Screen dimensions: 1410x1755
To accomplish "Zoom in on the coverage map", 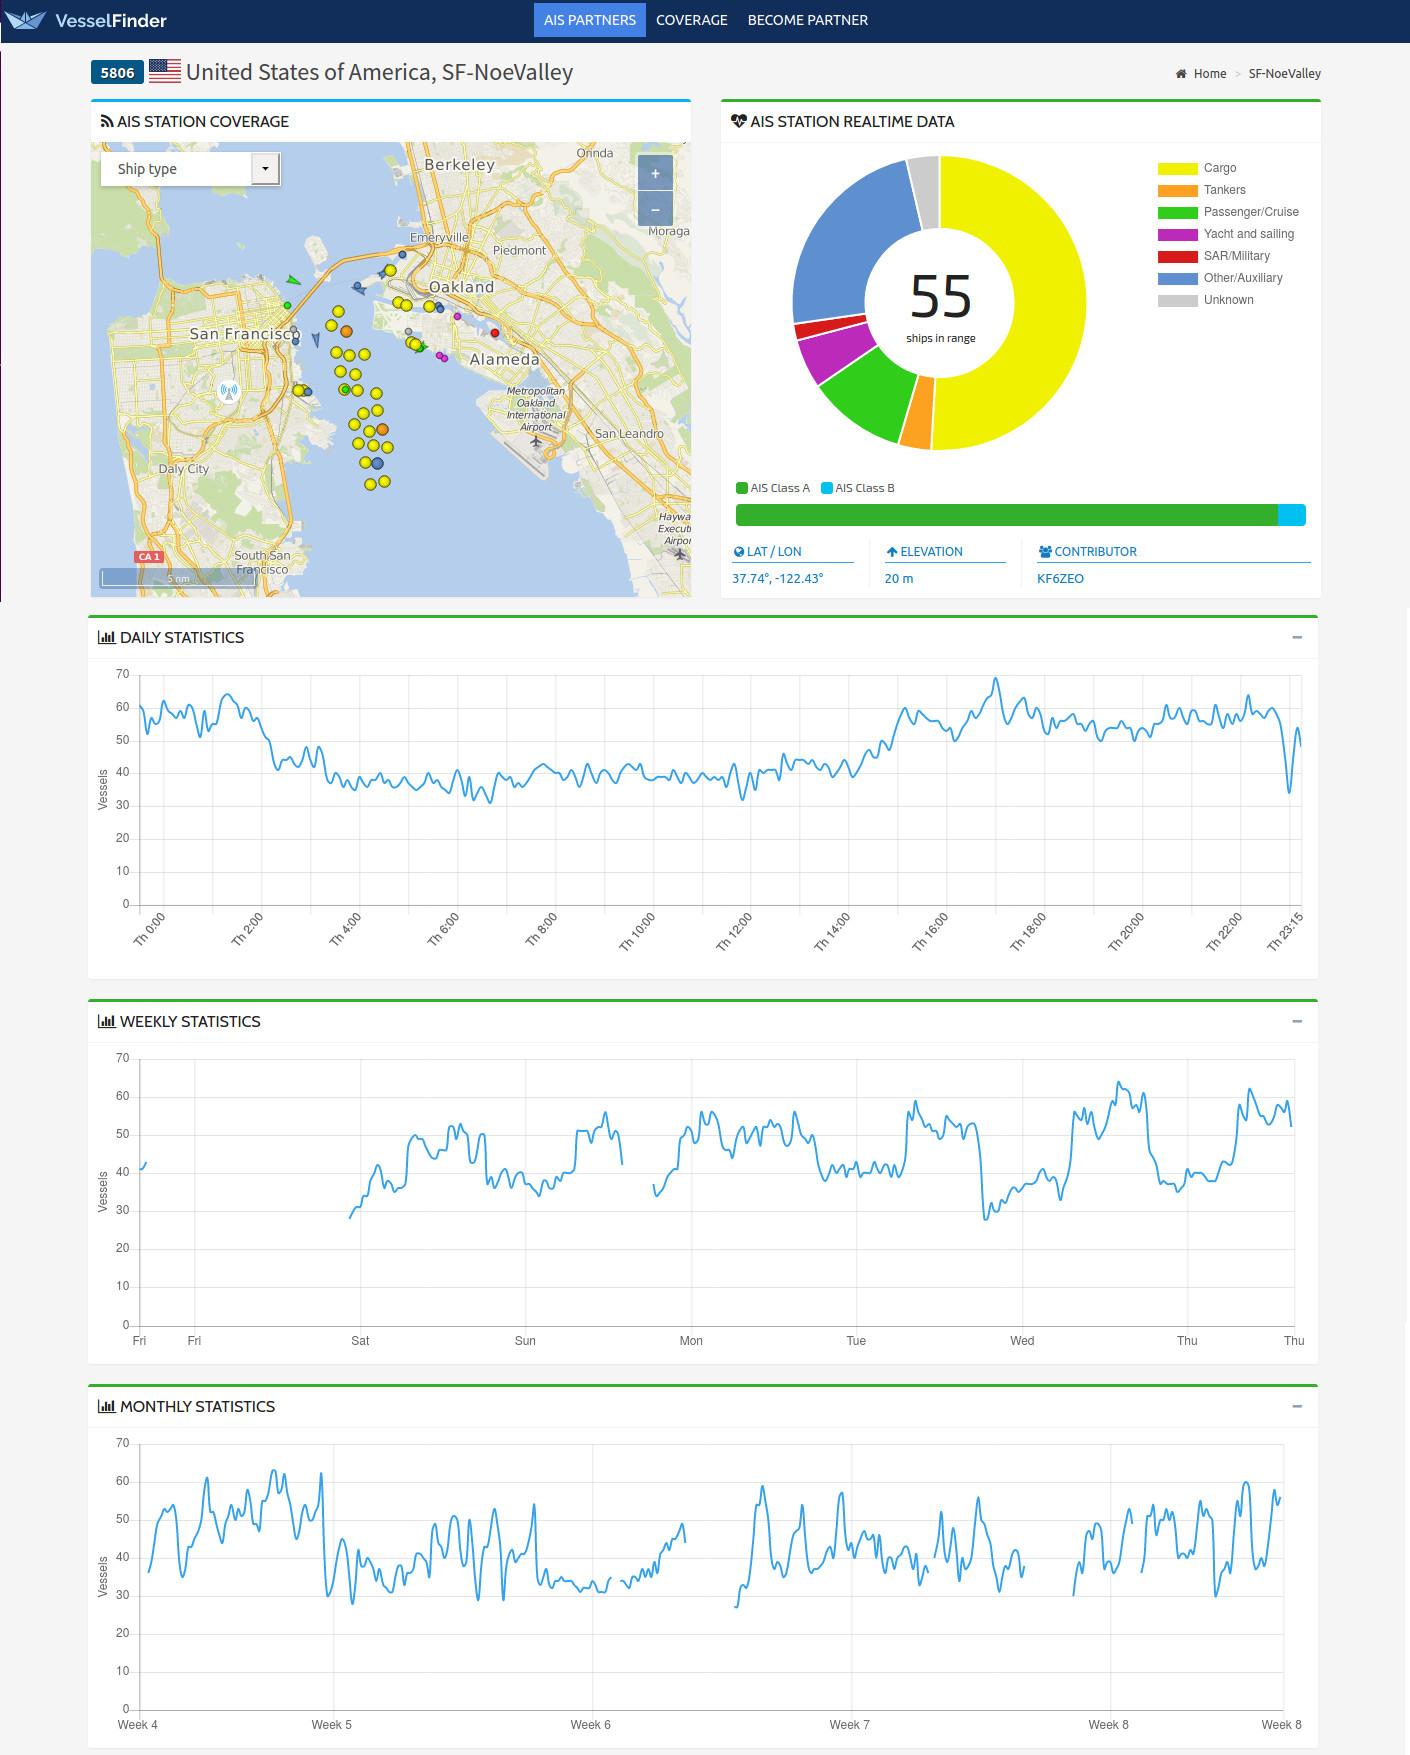I will (x=655, y=173).
